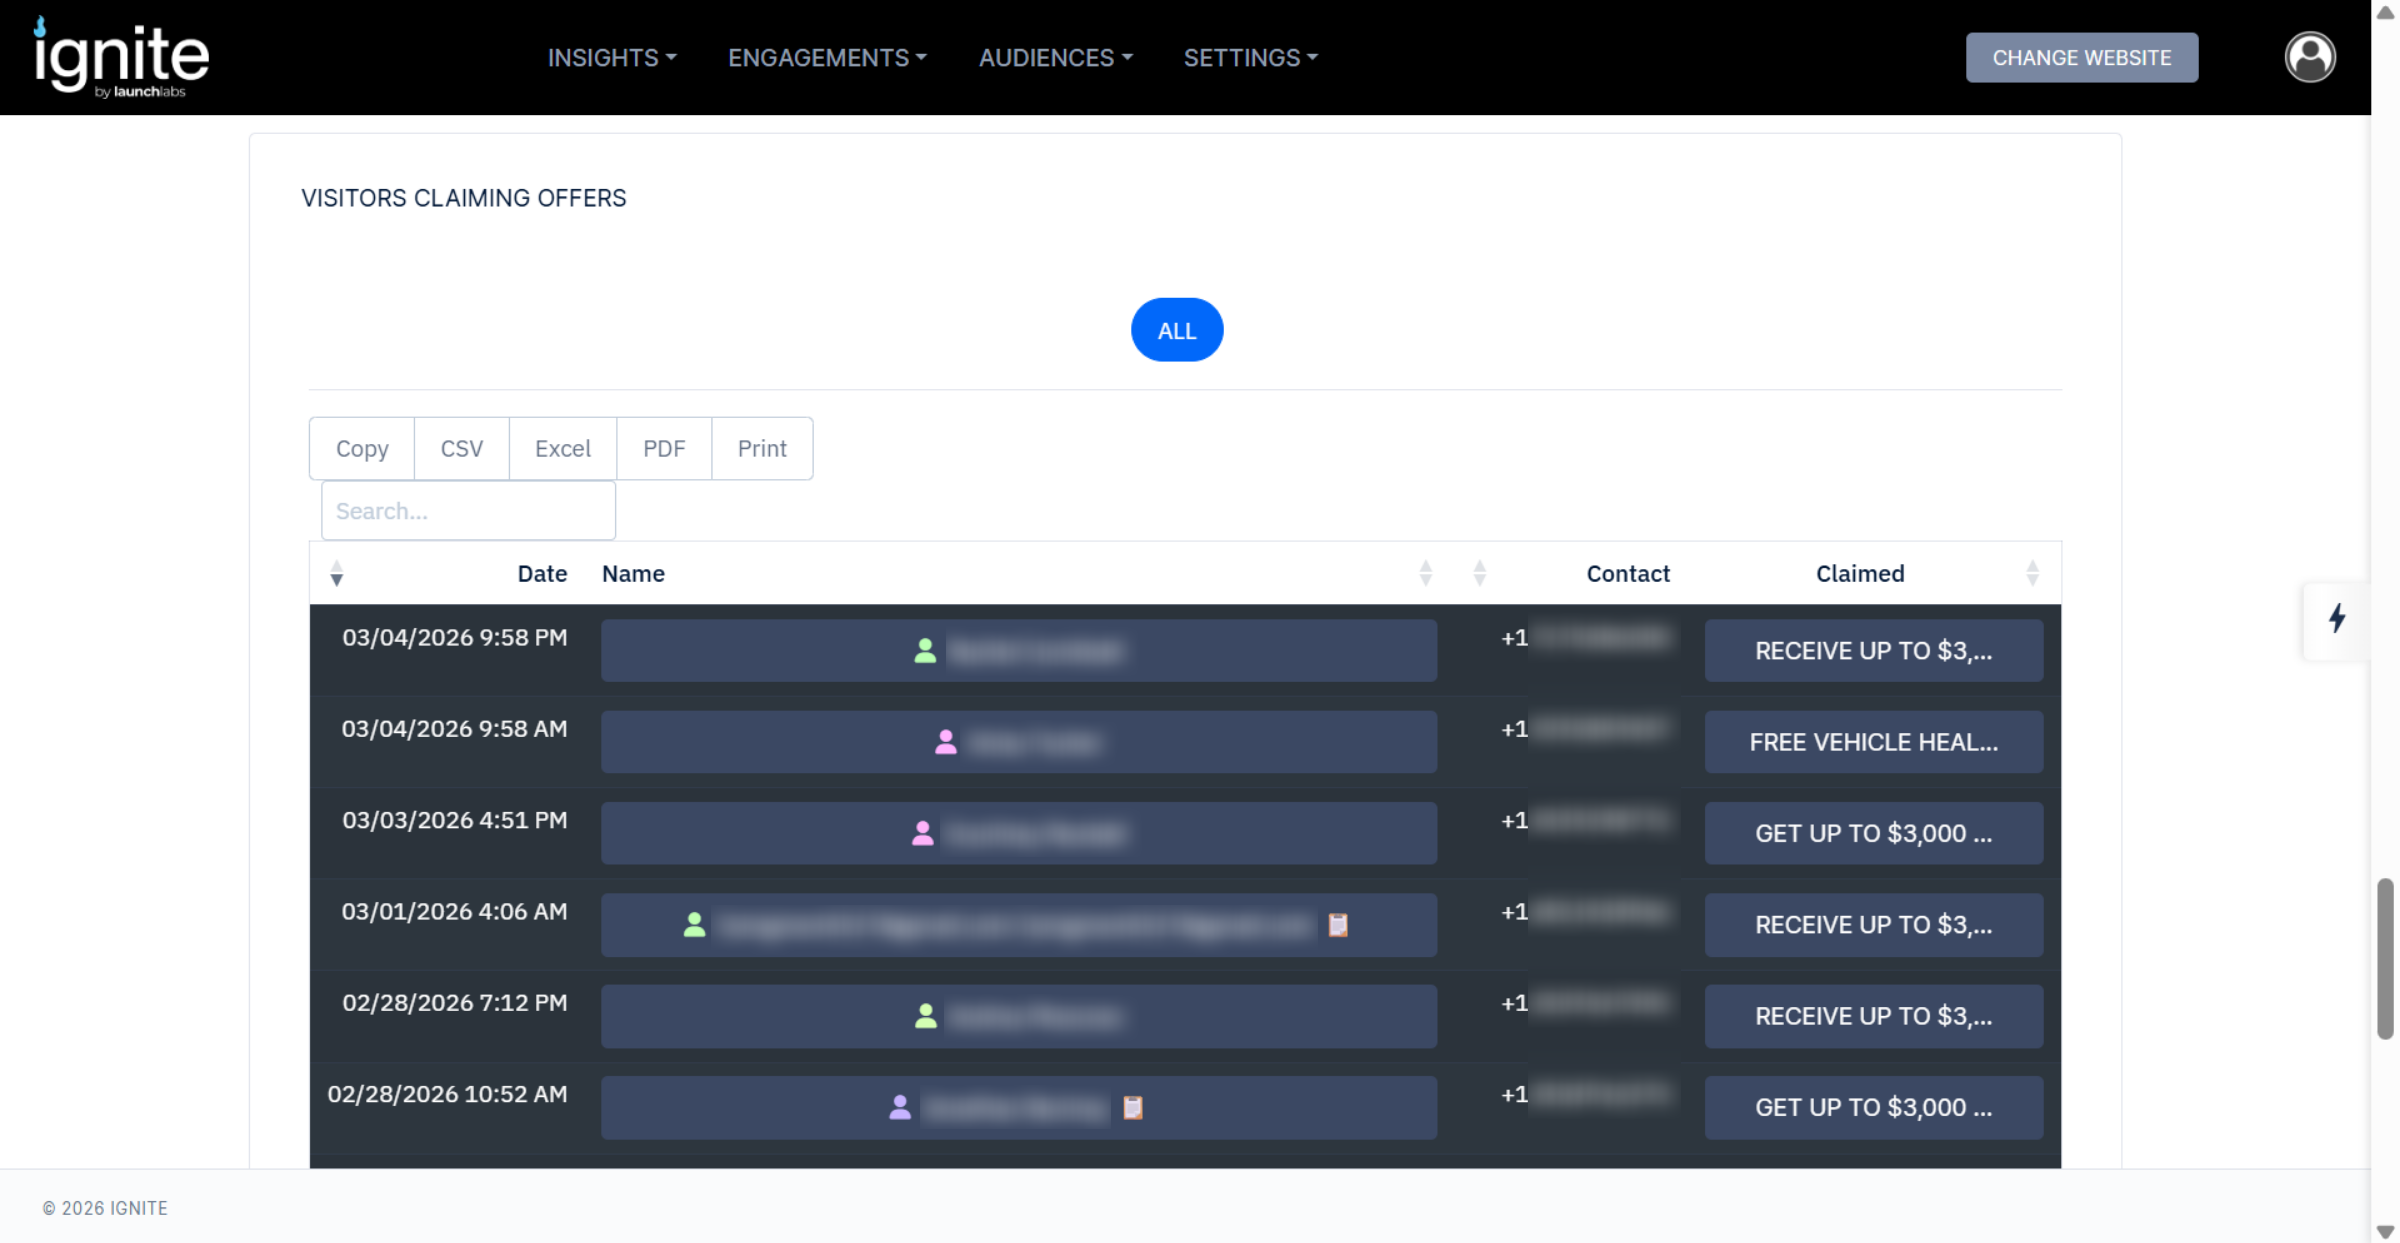
Task: Expand the Insights dropdown menu
Action: [611, 58]
